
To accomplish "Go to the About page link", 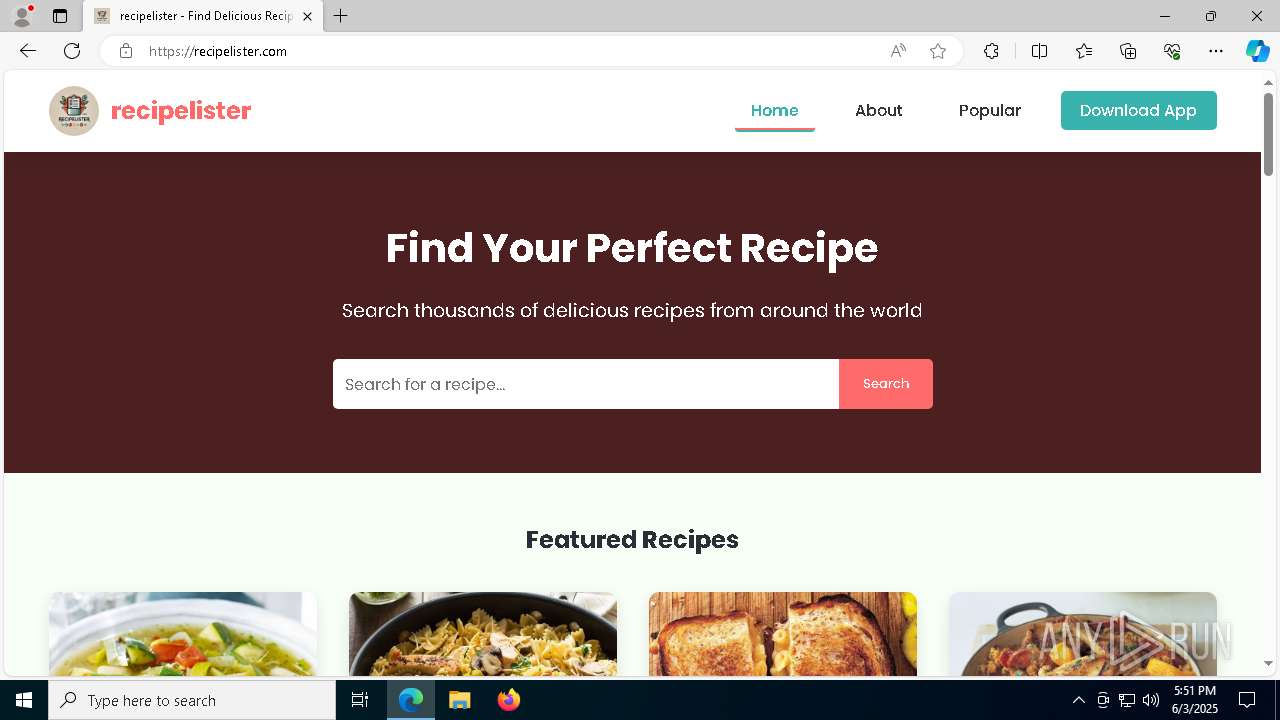I will click(x=879, y=111).
